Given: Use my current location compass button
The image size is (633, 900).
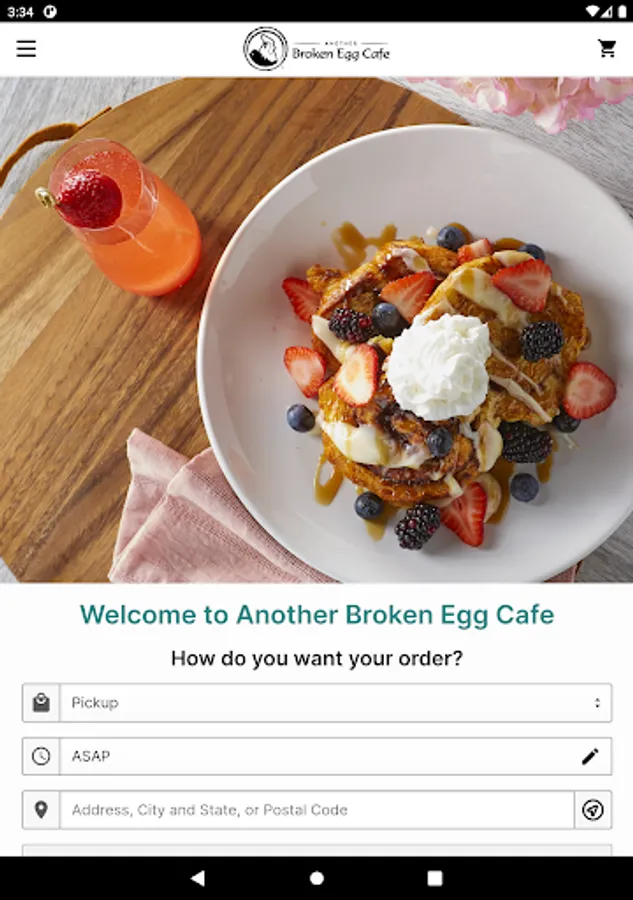Looking at the screenshot, I should (x=593, y=810).
